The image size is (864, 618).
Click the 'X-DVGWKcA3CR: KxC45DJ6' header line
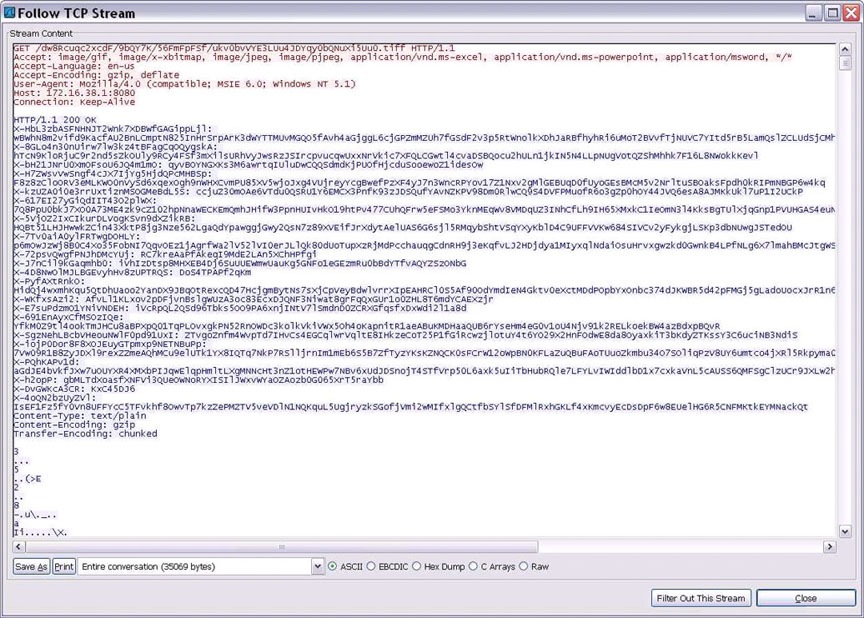coord(74,388)
